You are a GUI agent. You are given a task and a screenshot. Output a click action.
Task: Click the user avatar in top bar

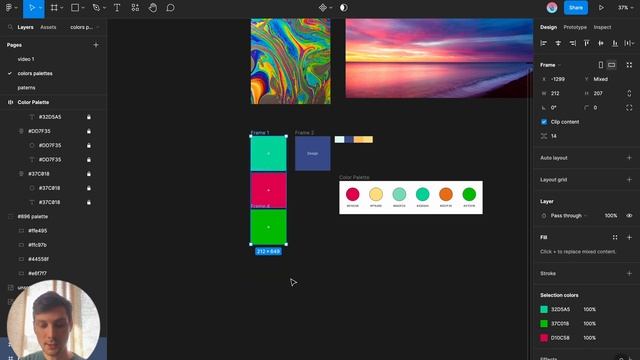[x=552, y=8]
